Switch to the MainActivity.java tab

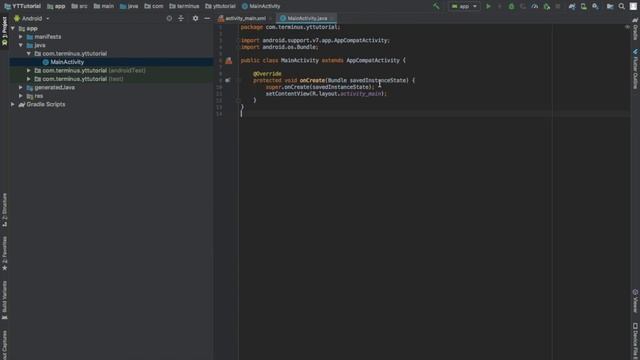coord(307,18)
